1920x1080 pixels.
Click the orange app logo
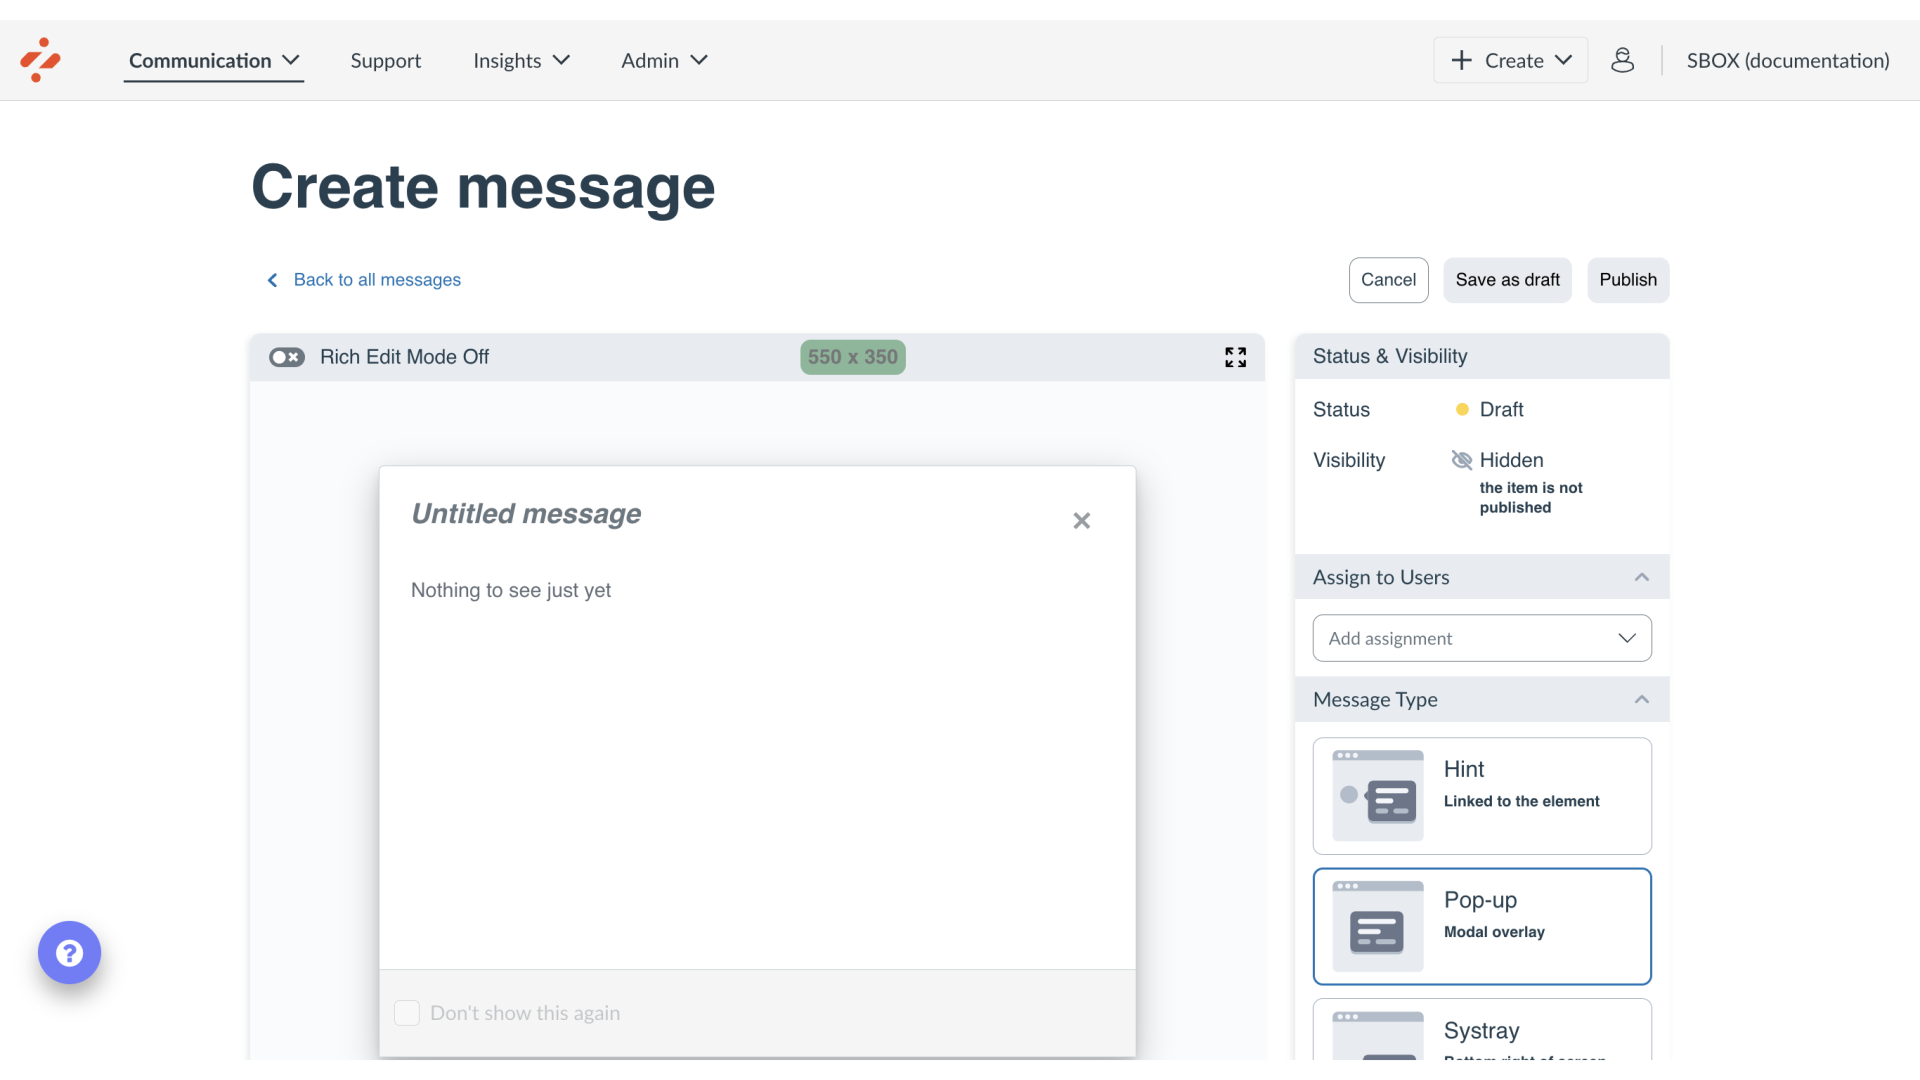coord(40,60)
